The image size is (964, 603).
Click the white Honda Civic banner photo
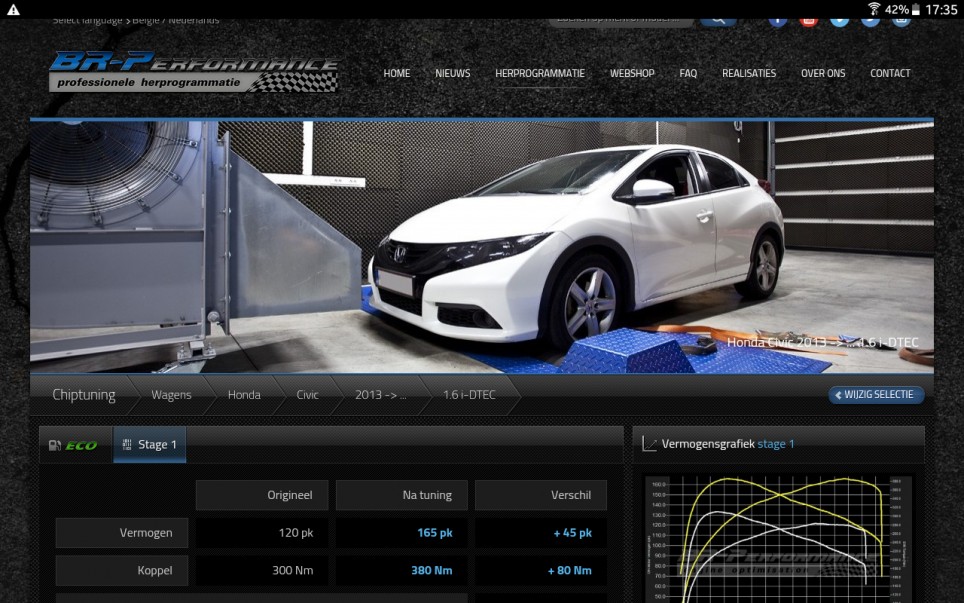(481, 246)
